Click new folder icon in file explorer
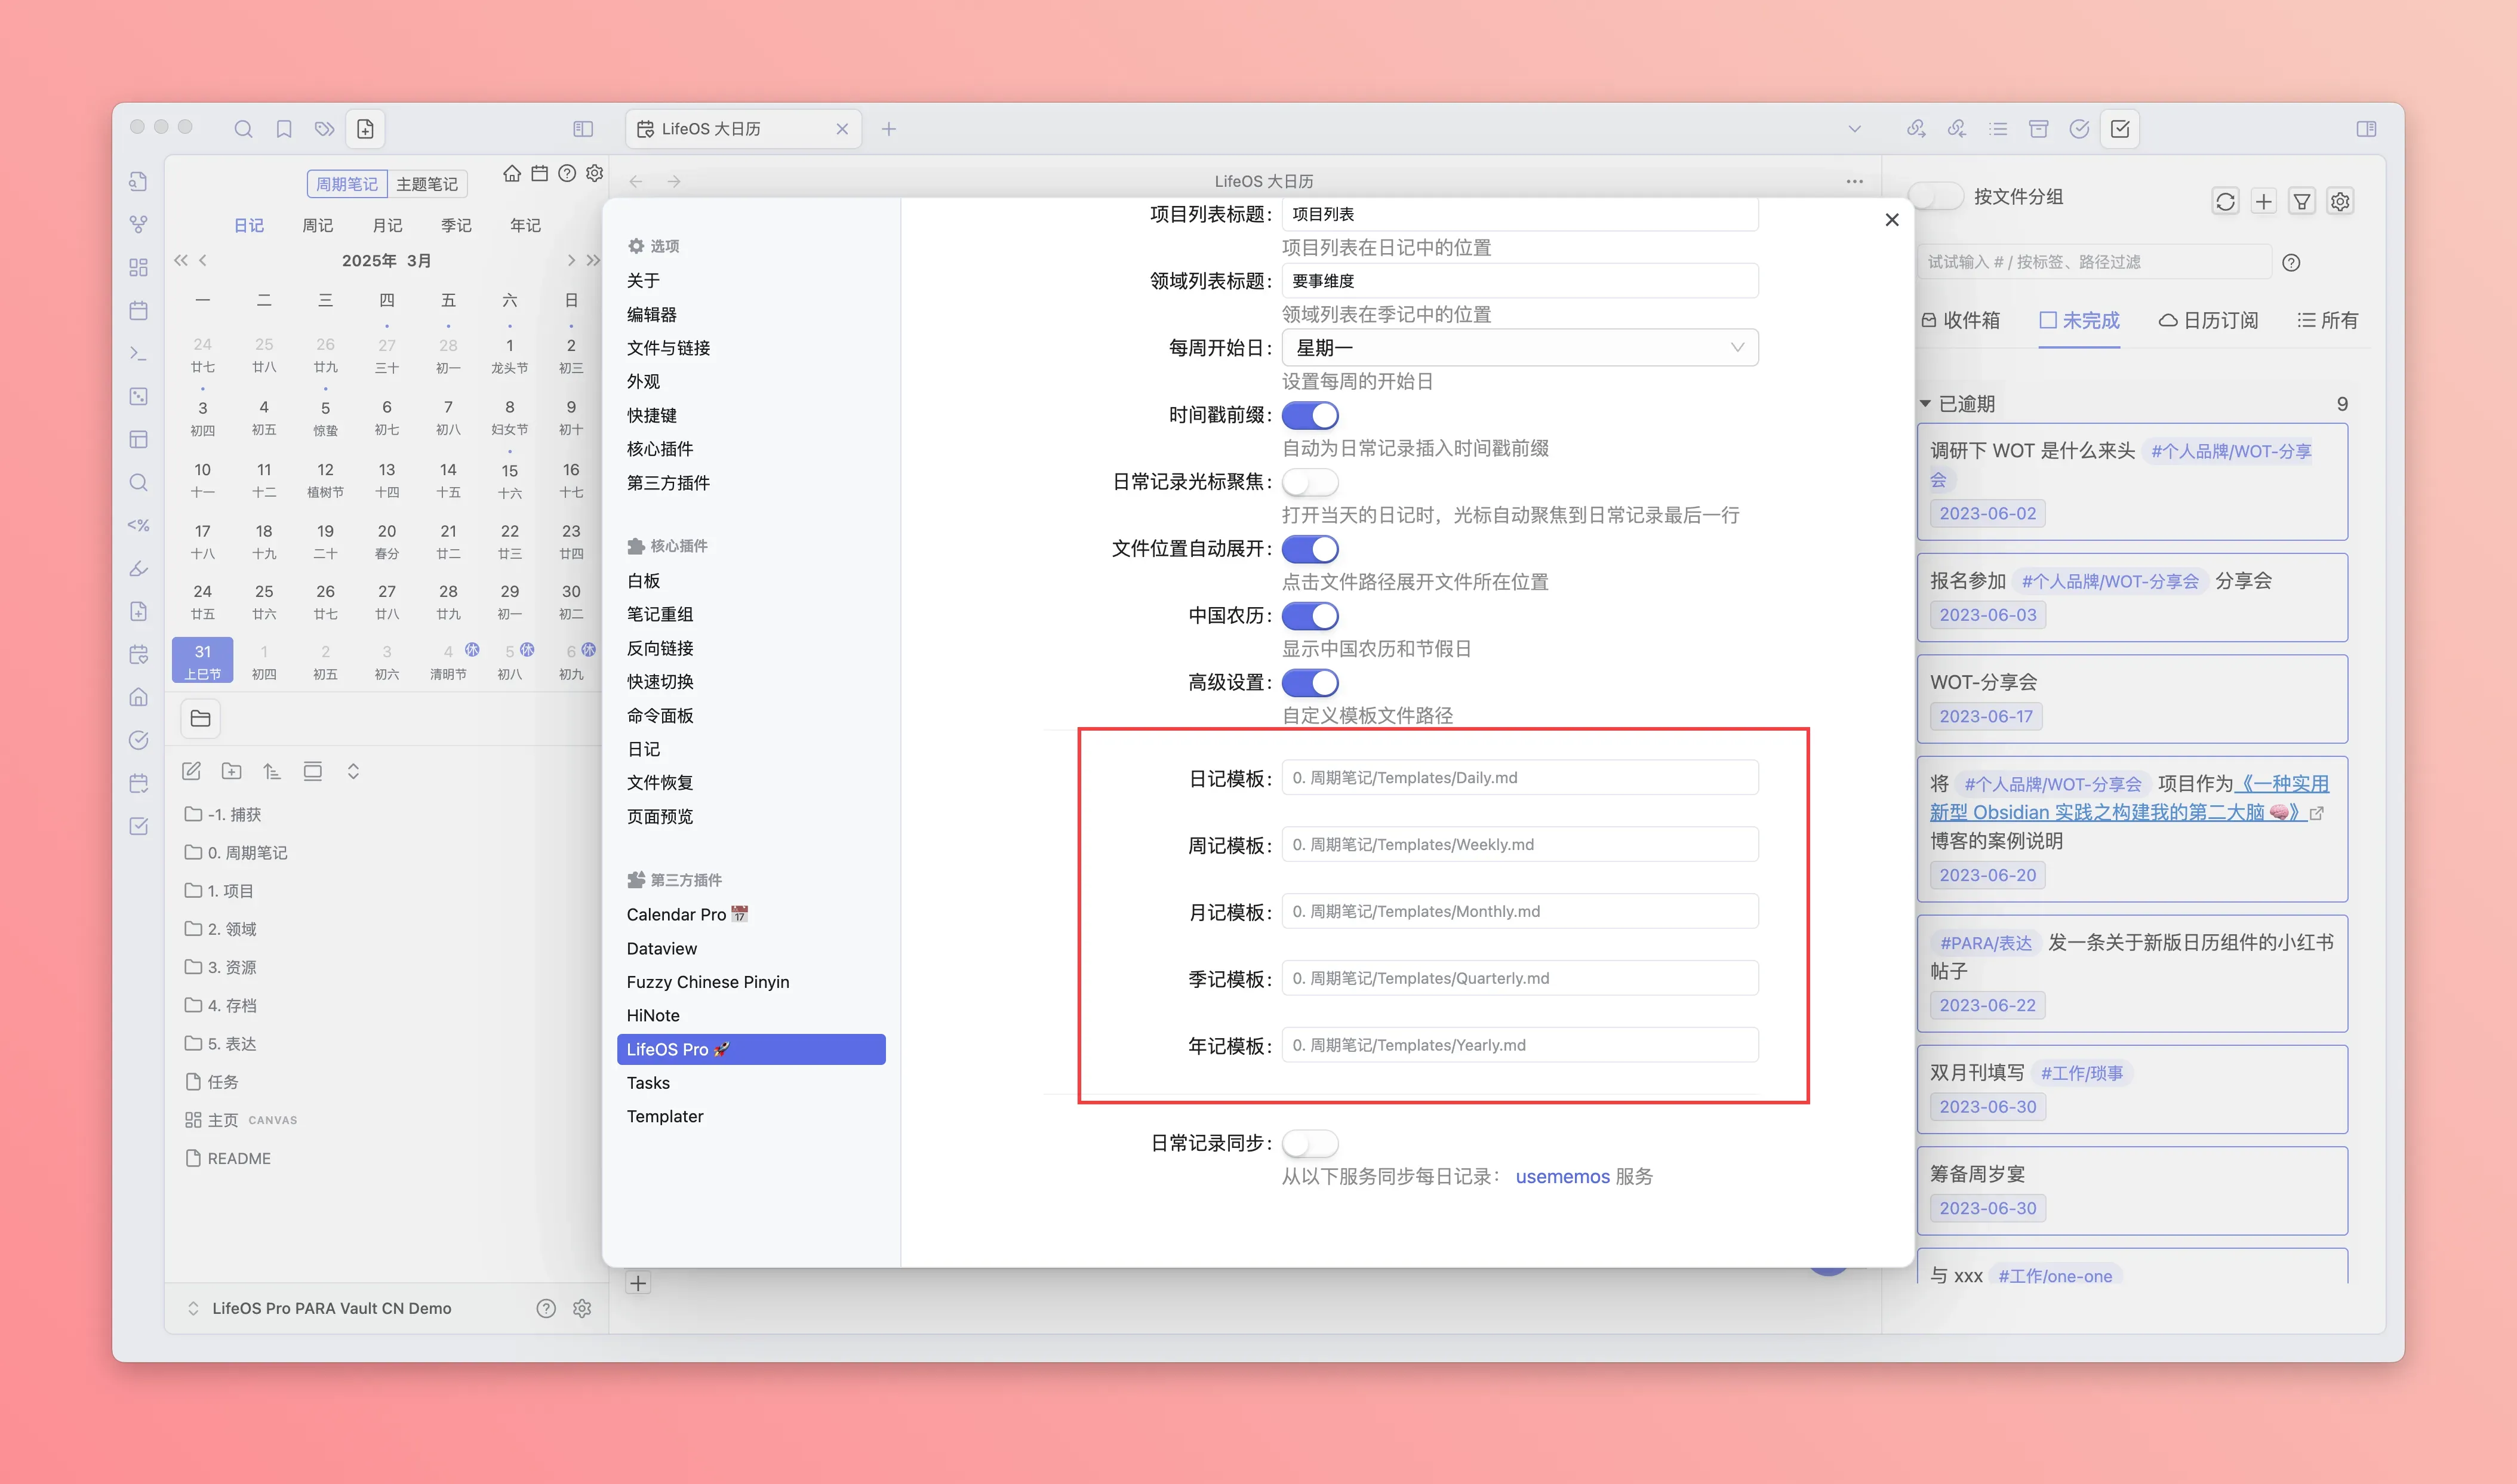The height and width of the screenshot is (1484, 2517). pos(232,771)
